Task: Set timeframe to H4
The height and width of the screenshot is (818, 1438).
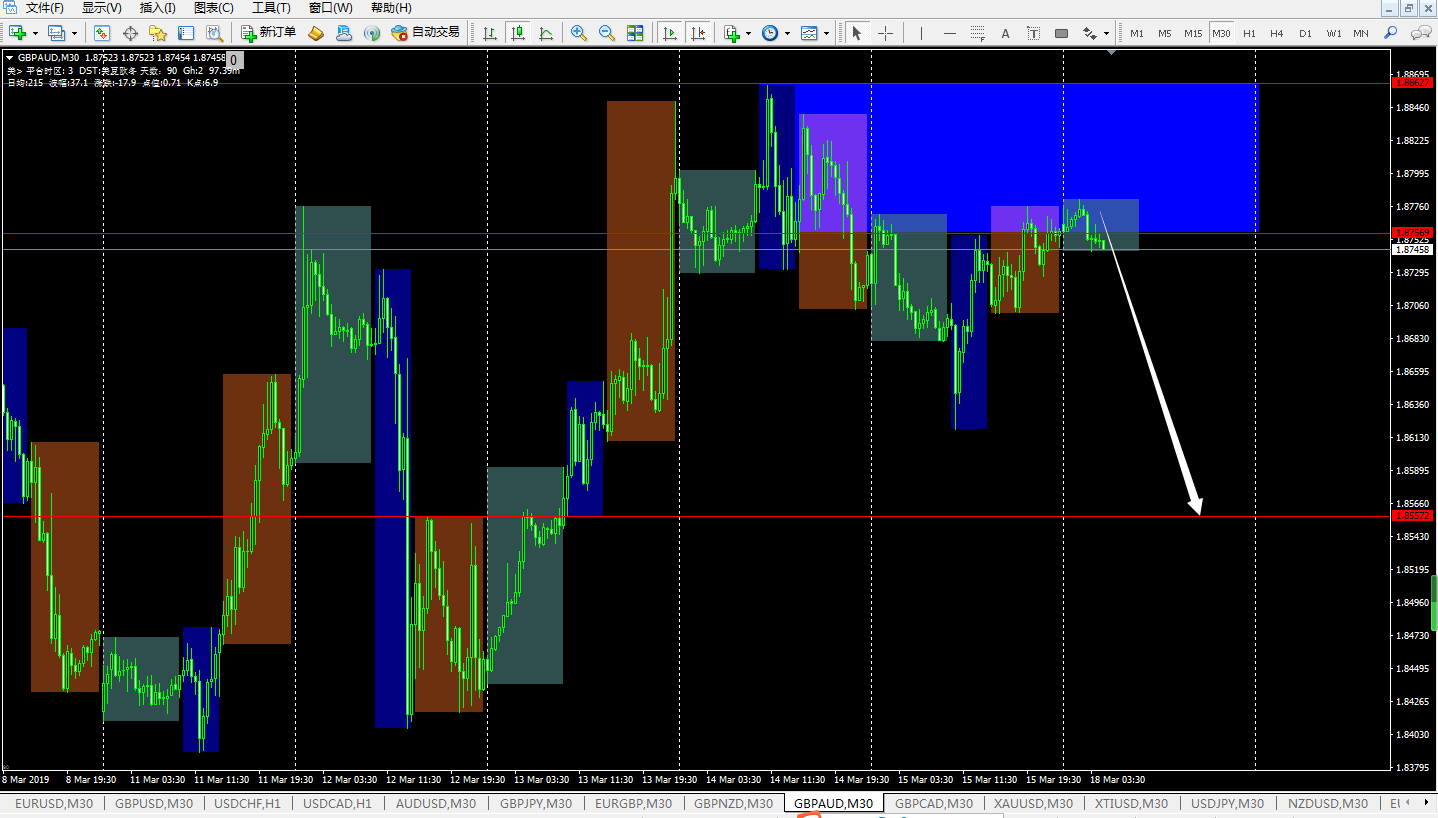Action: pyautogui.click(x=1277, y=33)
